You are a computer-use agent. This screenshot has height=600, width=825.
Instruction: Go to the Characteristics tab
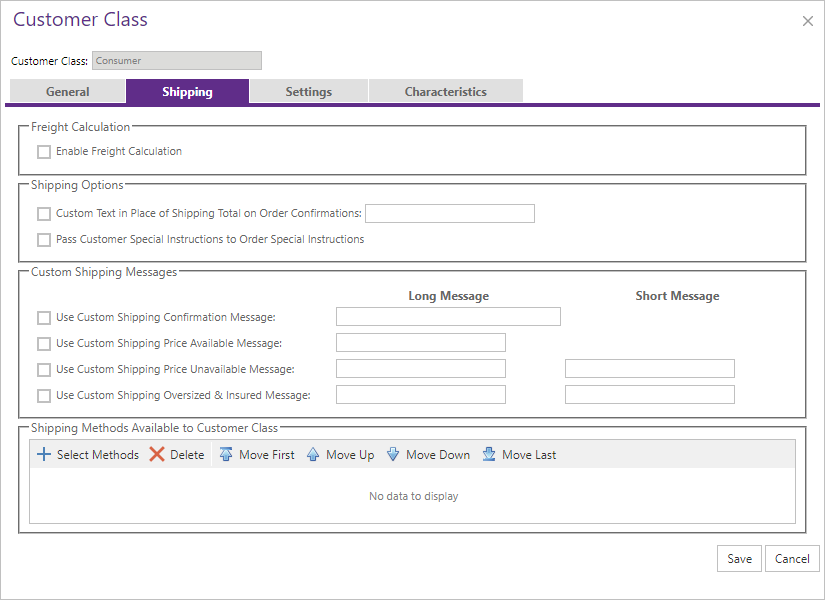(x=446, y=91)
